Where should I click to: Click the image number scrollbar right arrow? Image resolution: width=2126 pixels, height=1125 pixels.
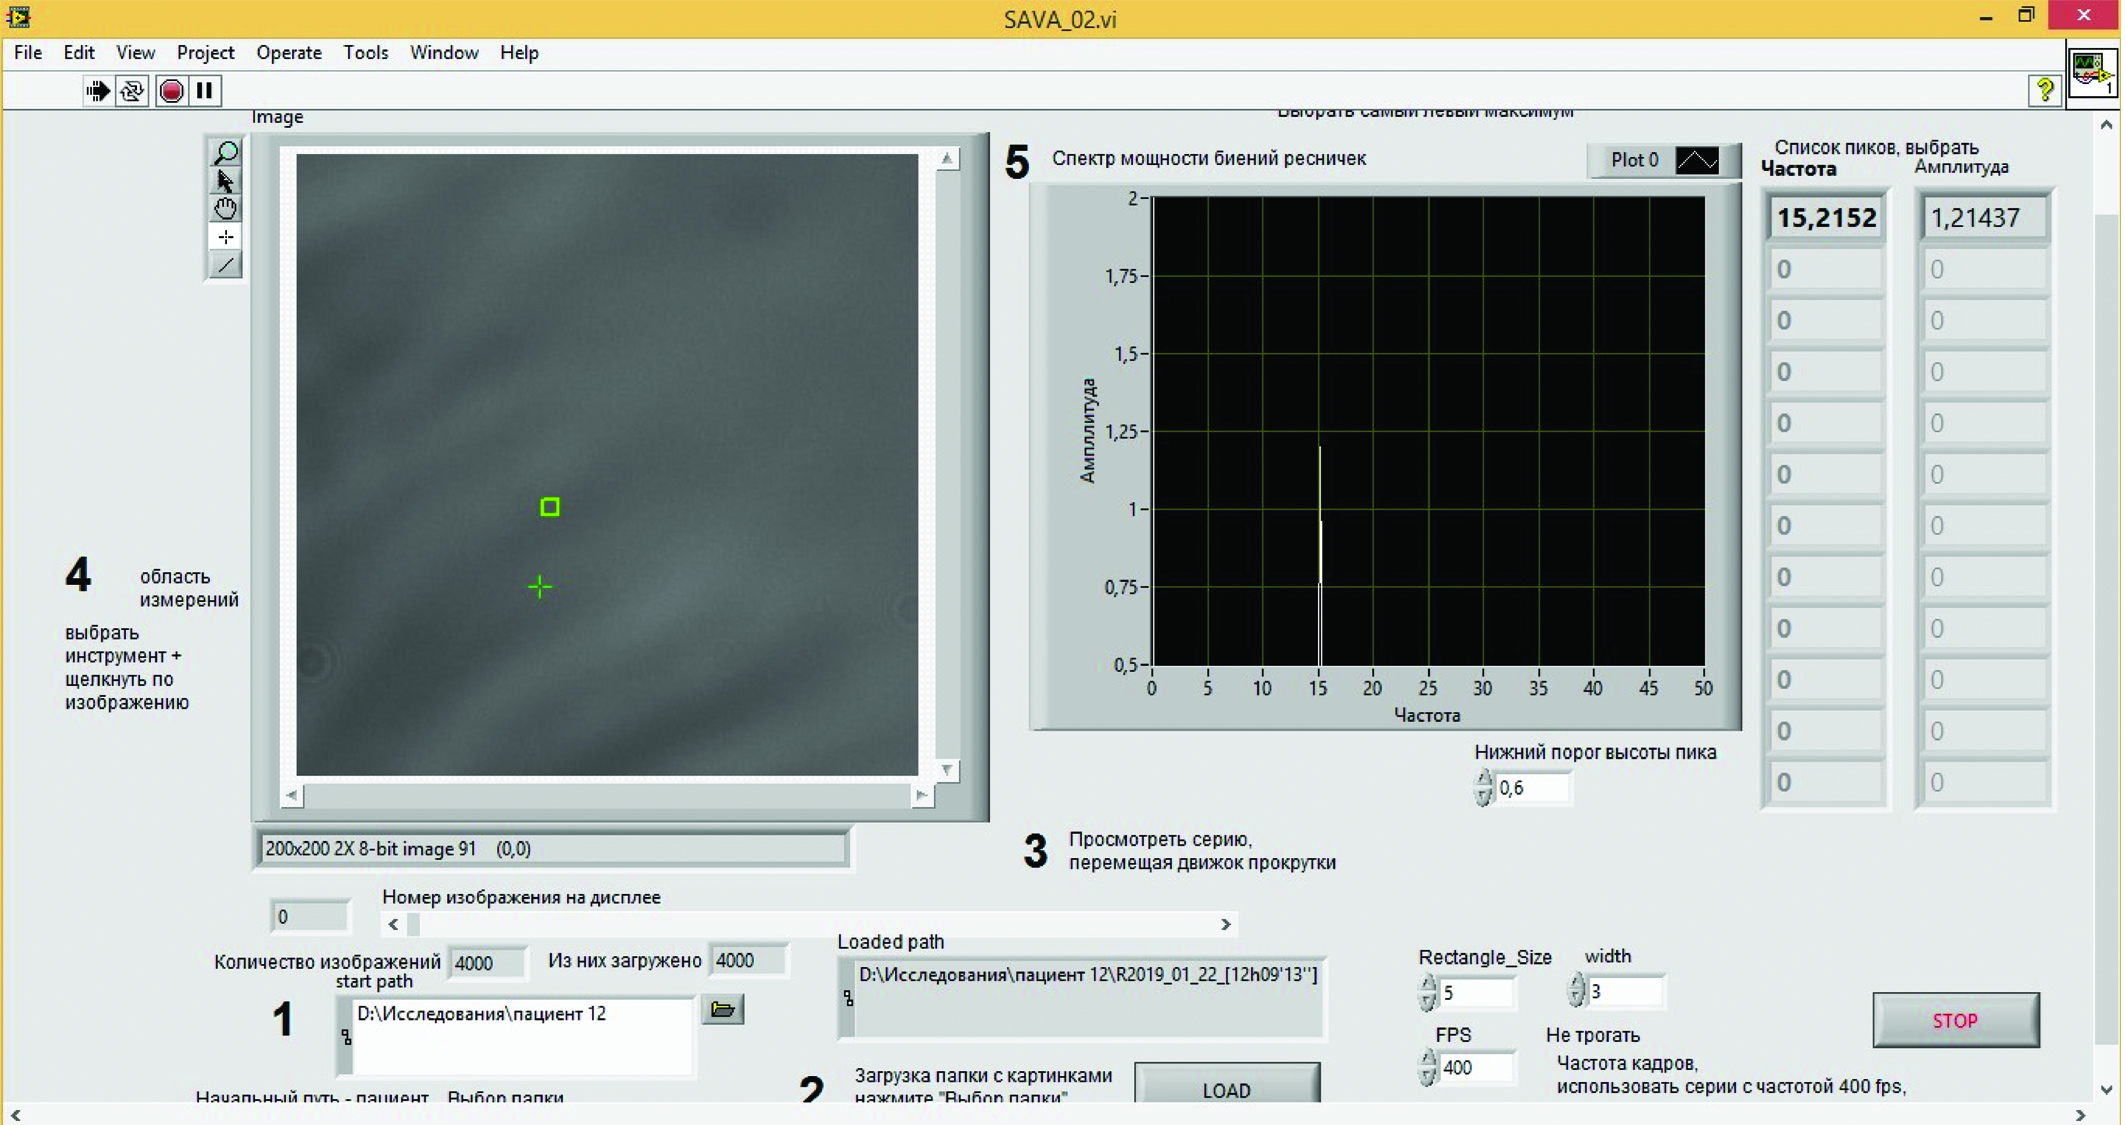point(1225,924)
